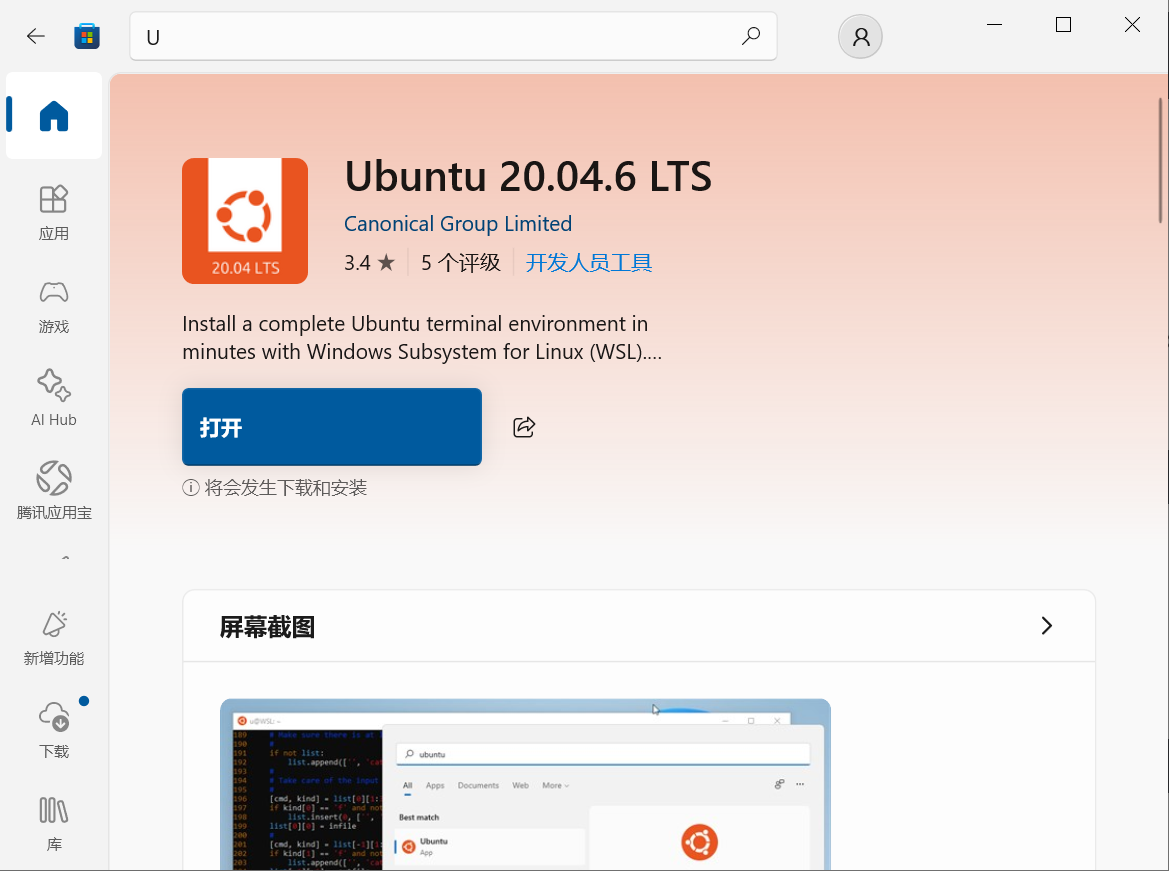
Task: Open Canonical Group Limited publisher link
Action: [458, 224]
